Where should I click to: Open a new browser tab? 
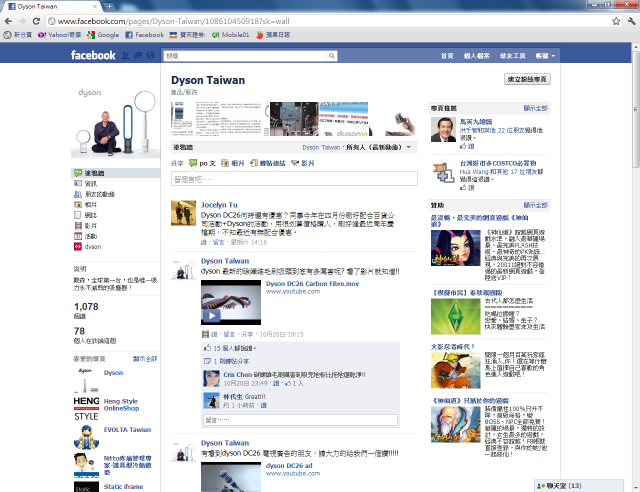point(109,7)
